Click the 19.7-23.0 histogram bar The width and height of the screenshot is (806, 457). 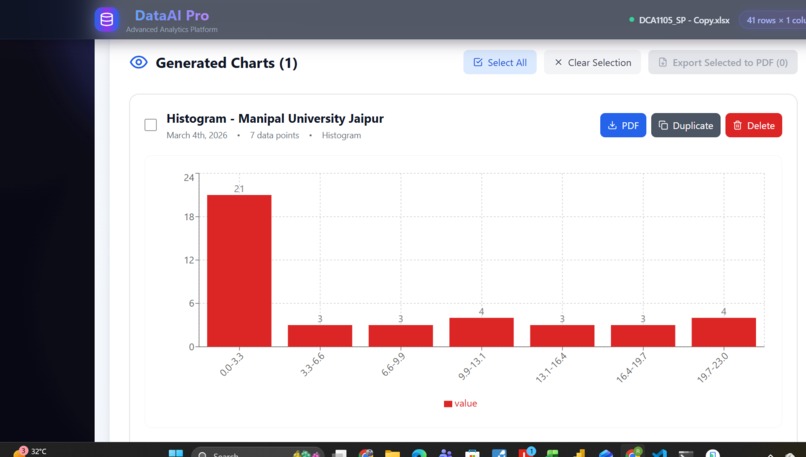(x=723, y=332)
